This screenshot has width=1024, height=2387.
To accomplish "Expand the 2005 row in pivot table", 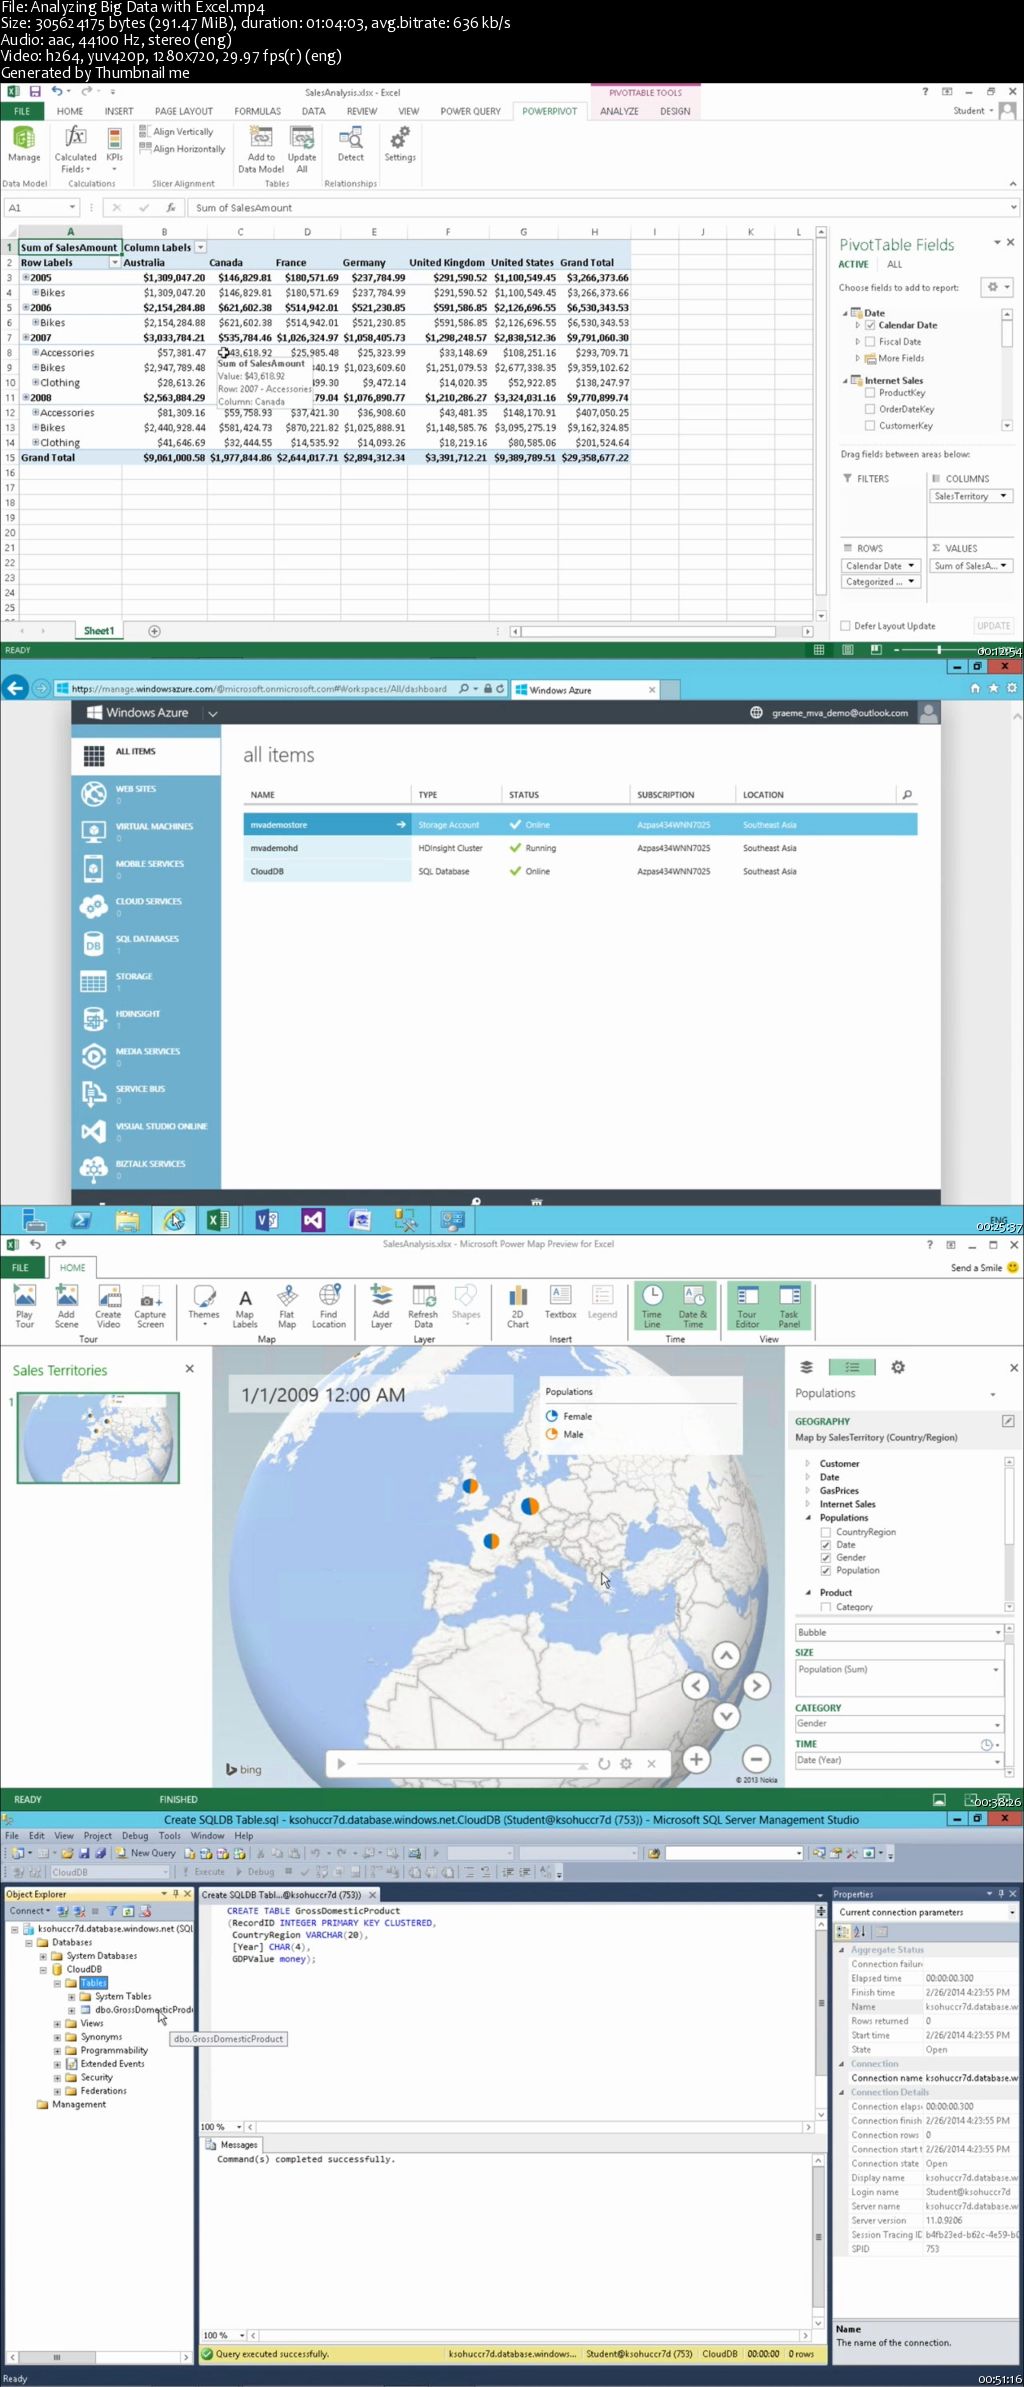I will point(26,277).
